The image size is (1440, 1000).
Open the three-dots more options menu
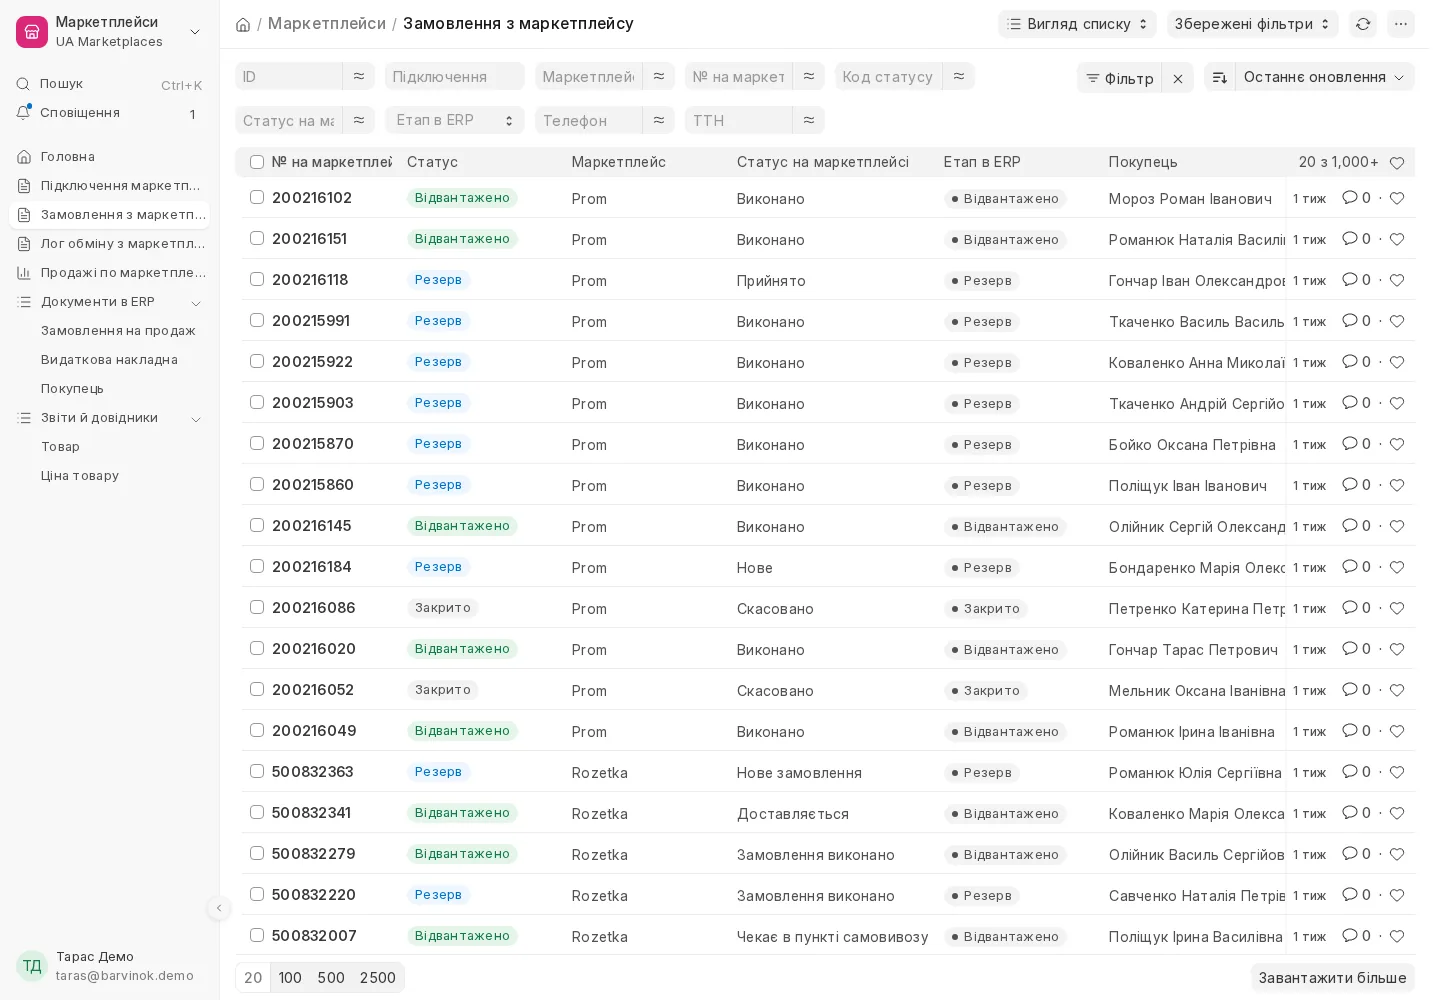point(1401,24)
